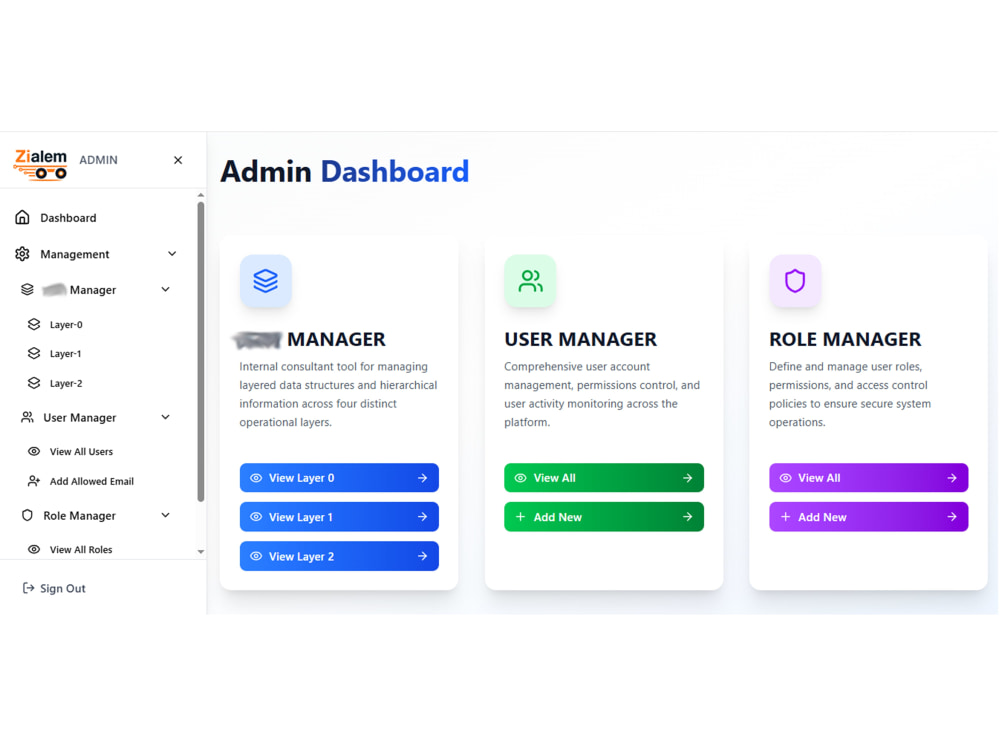Click the layer icon next to Layer-0
1000x750 pixels.
(34, 324)
